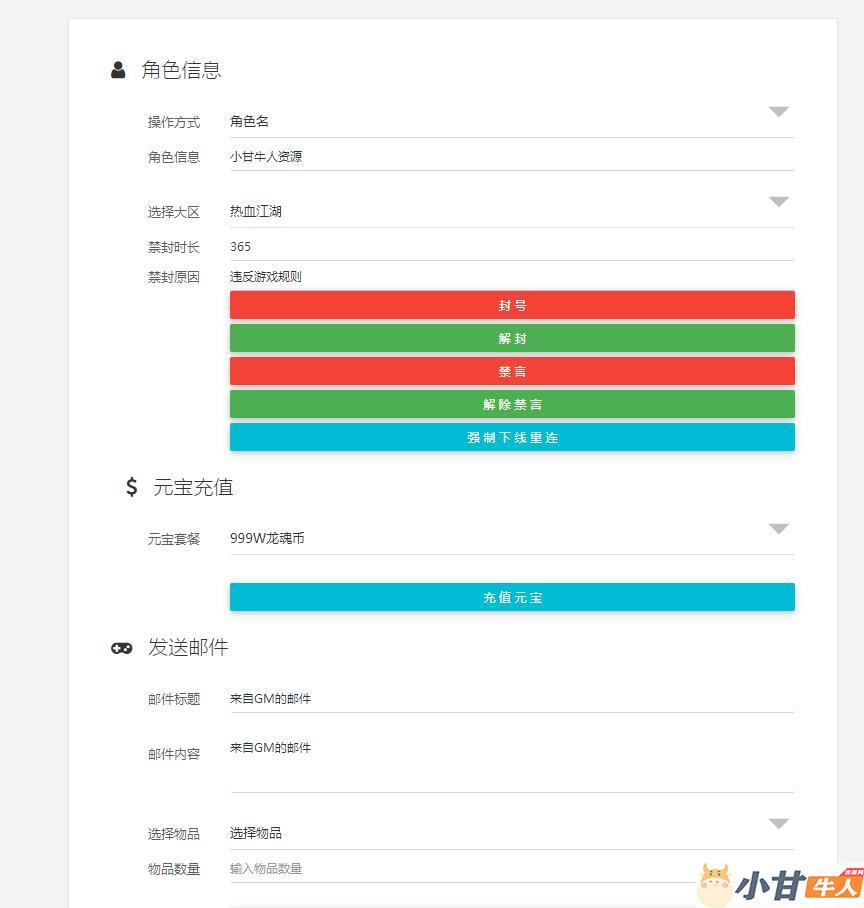
Task: Click inside the 邮件内容 text area
Action: click(512, 765)
